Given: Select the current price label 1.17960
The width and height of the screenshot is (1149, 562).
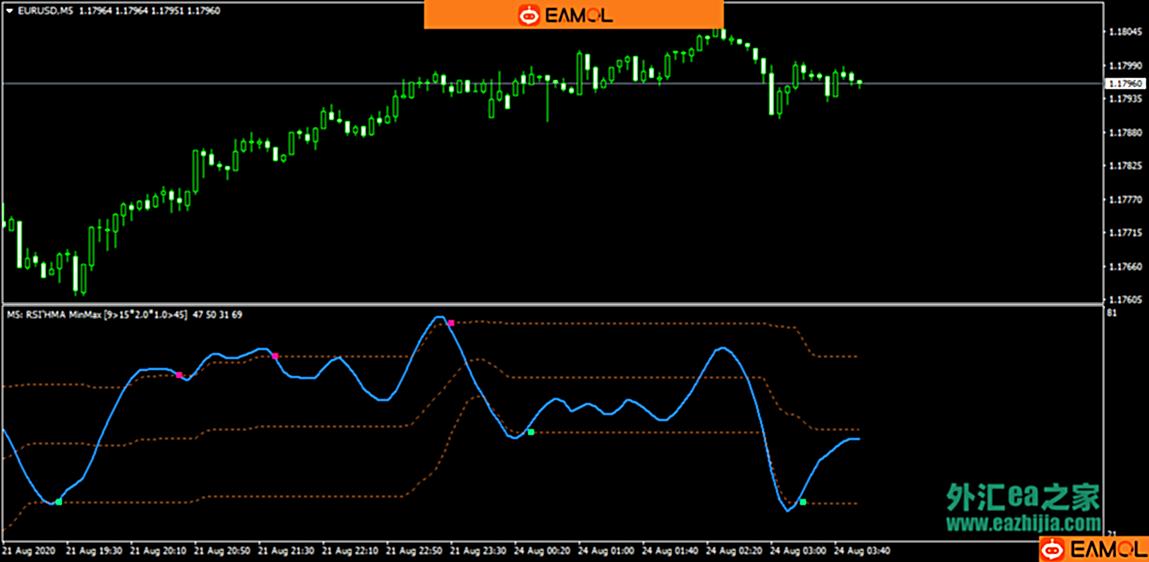Looking at the screenshot, I should tap(1125, 84).
